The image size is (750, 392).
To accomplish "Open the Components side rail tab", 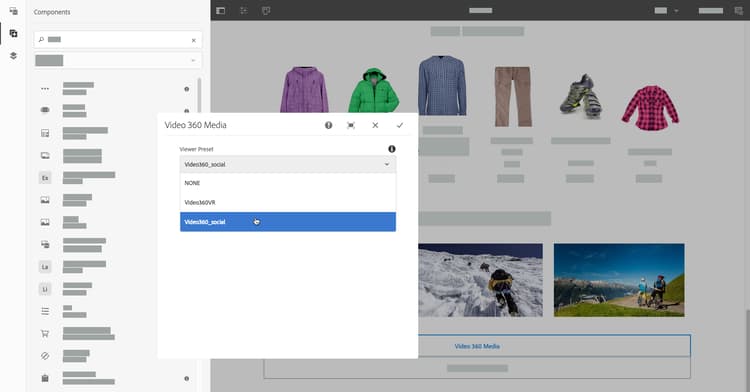I will (x=13, y=33).
